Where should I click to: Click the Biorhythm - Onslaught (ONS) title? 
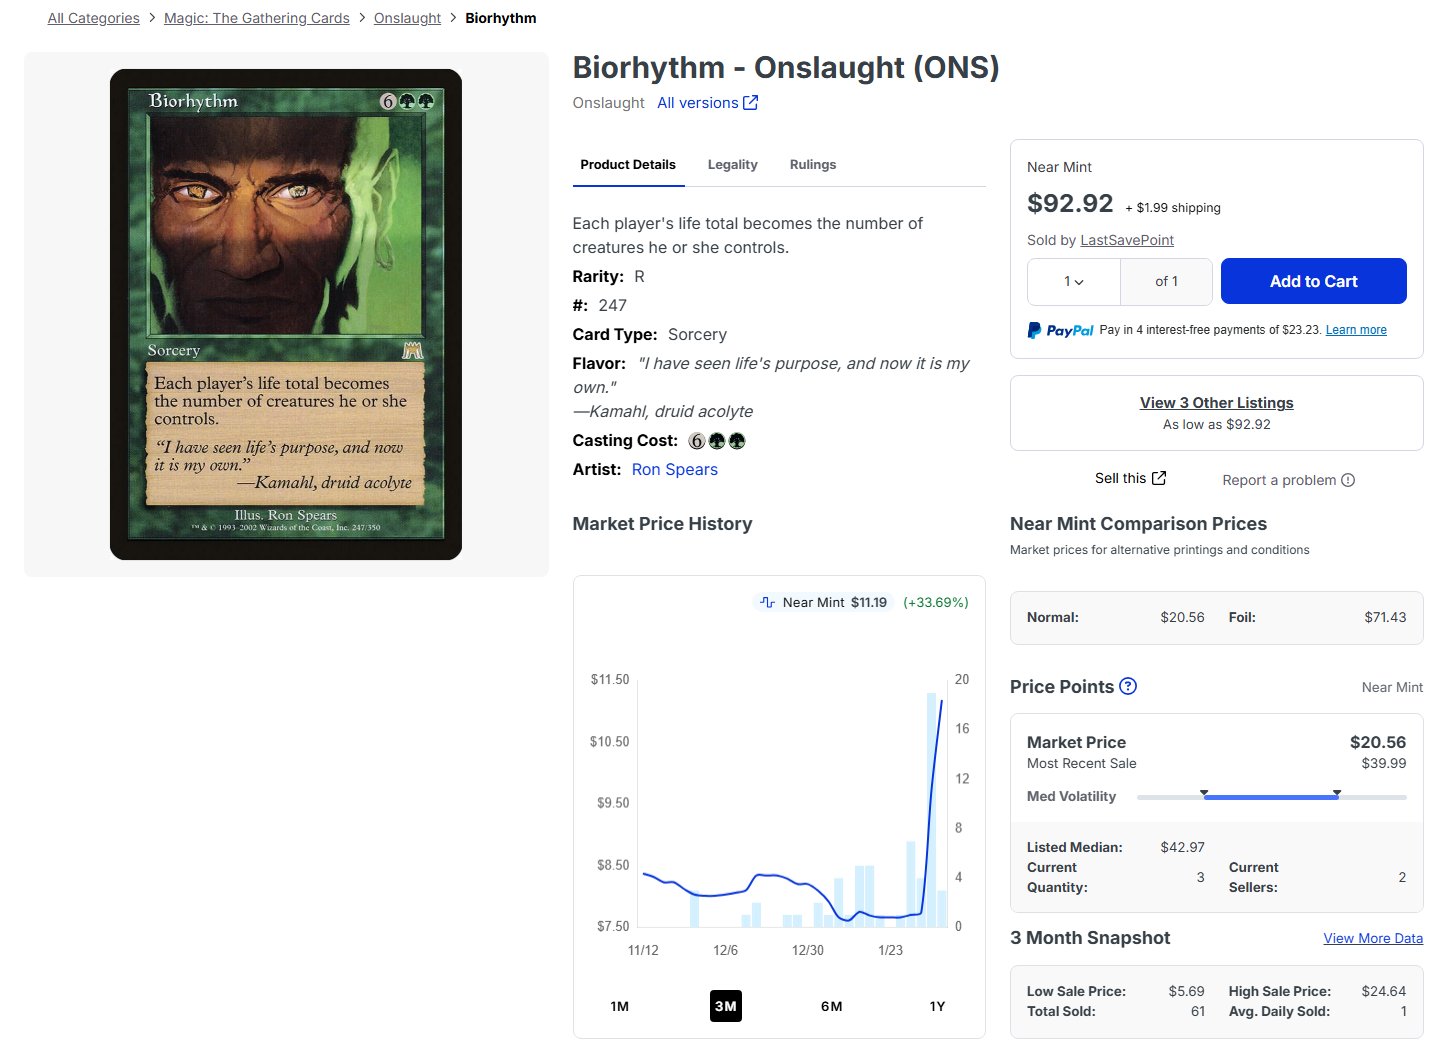[x=786, y=67]
